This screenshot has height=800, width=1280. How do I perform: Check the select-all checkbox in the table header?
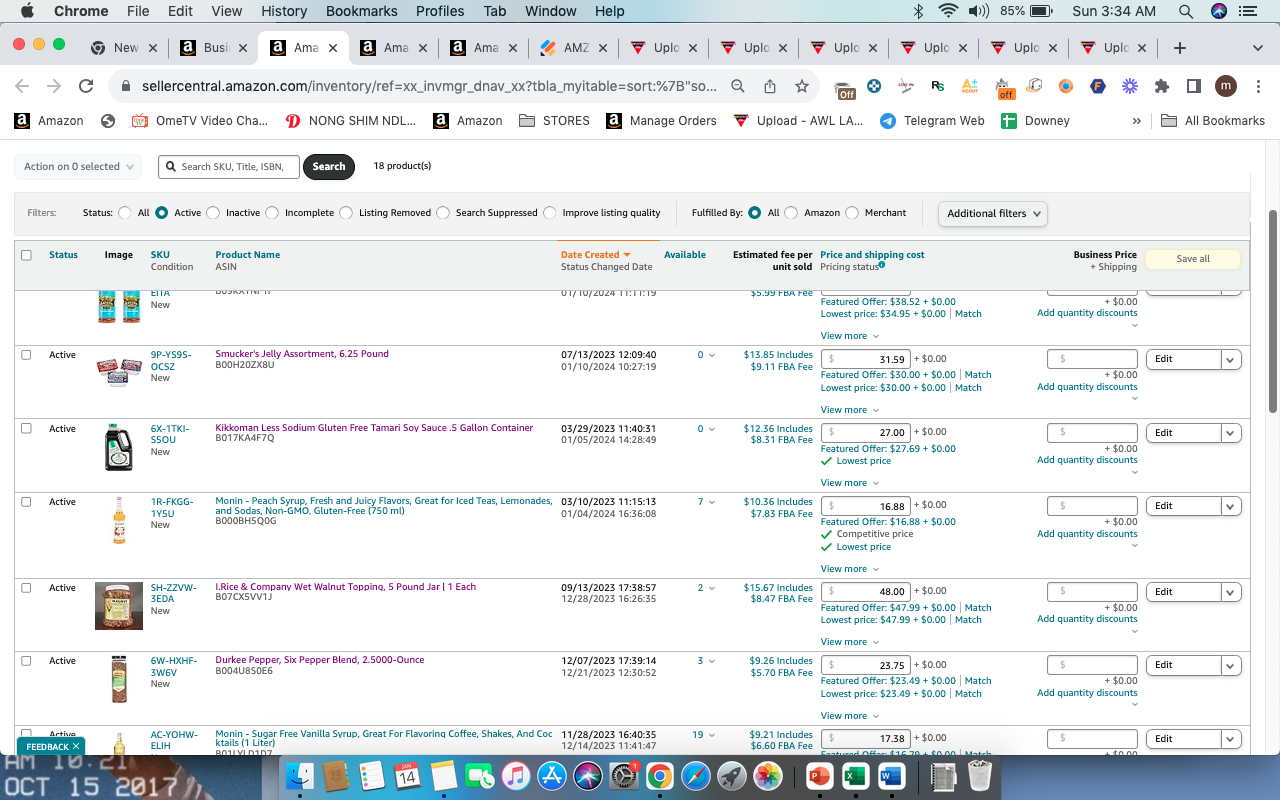(x=26, y=255)
